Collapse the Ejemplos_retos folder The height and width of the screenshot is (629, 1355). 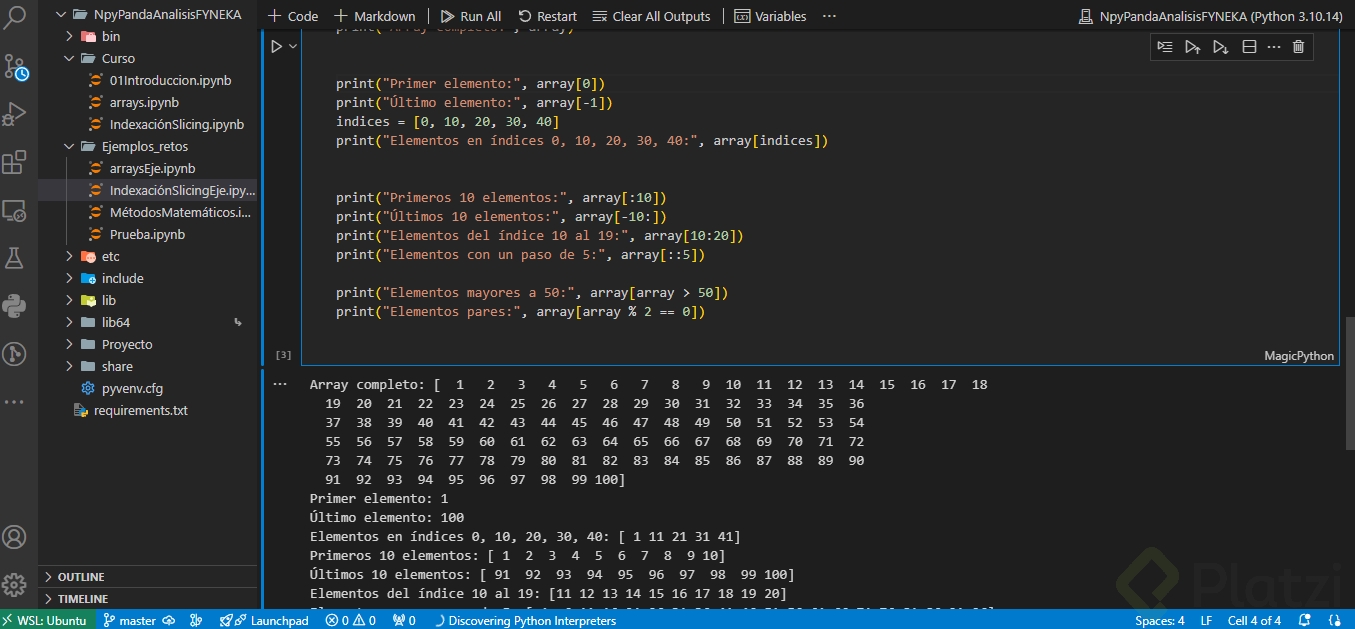tap(144, 146)
